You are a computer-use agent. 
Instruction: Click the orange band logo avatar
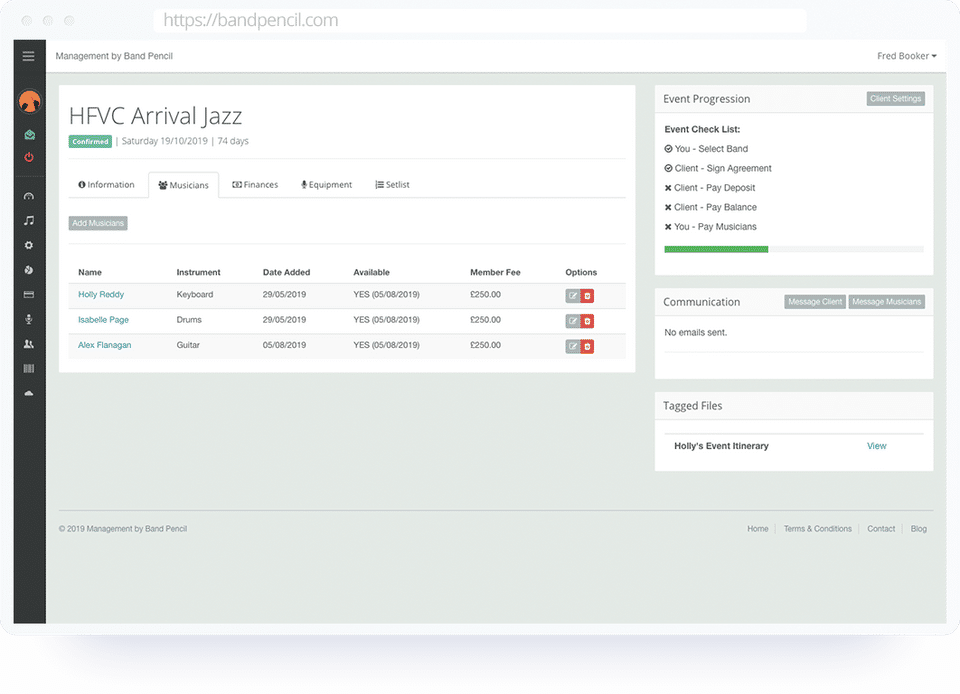coord(29,101)
